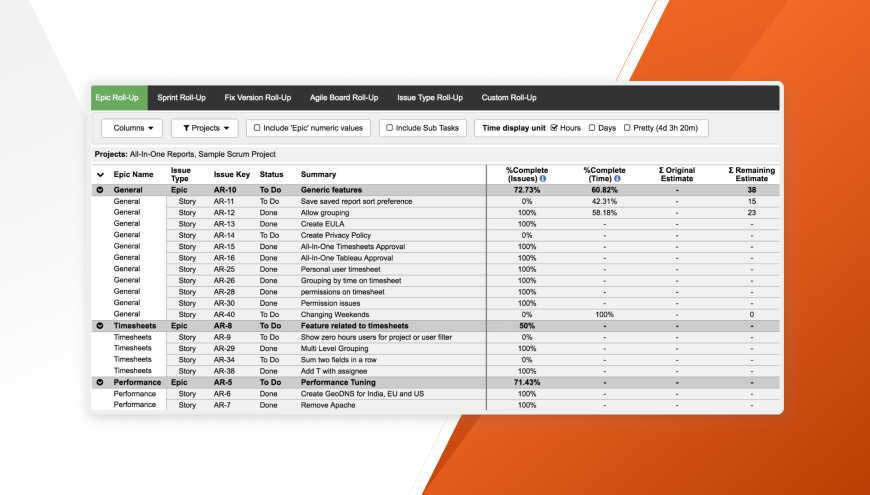The height and width of the screenshot is (495, 870).
Task: Open the Agile Board Roll-Up tab
Action: 344,98
